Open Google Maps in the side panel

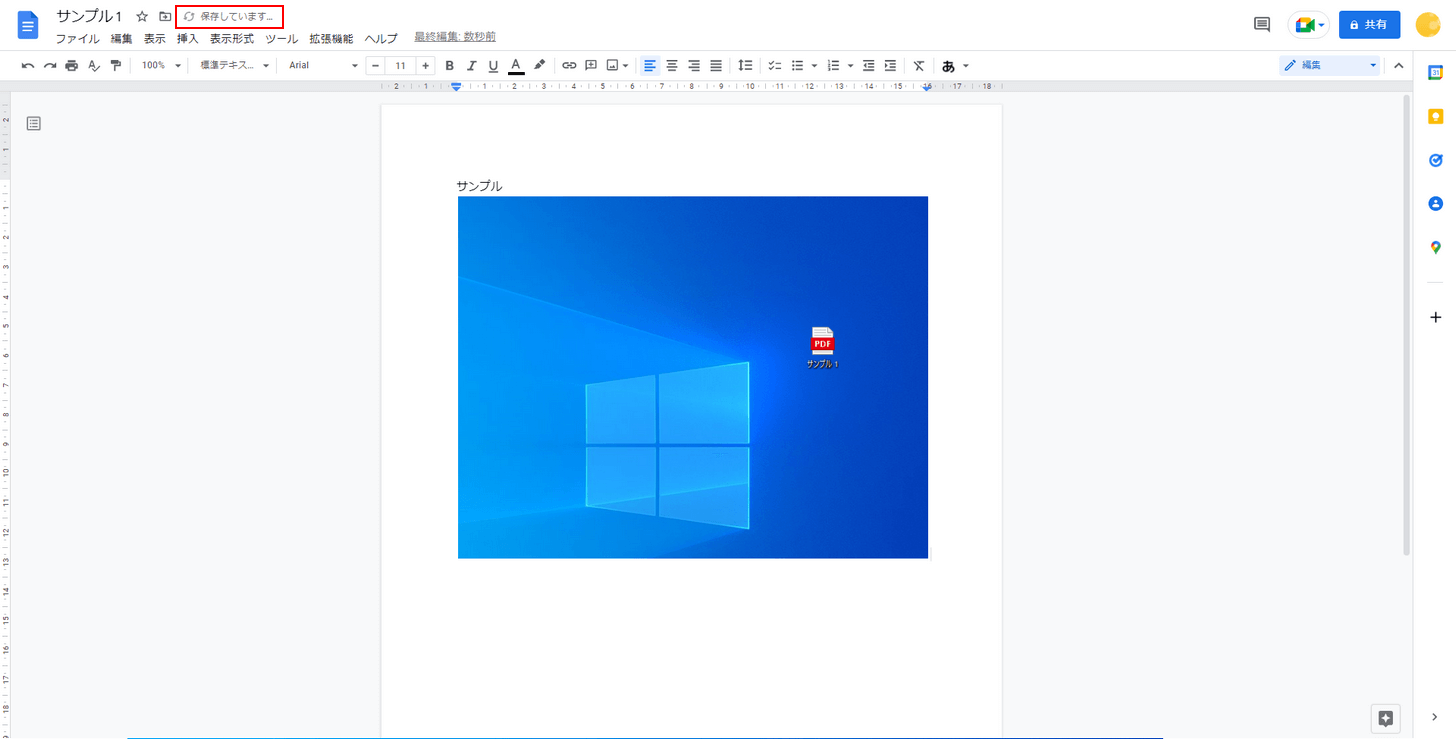tap(1435, 247)
